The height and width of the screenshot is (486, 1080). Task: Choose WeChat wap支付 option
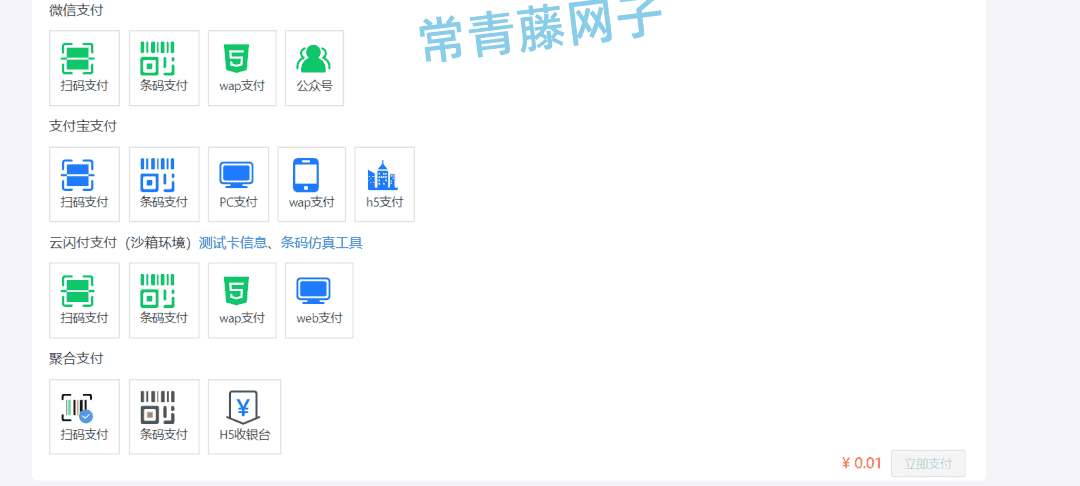click(242, 68)
